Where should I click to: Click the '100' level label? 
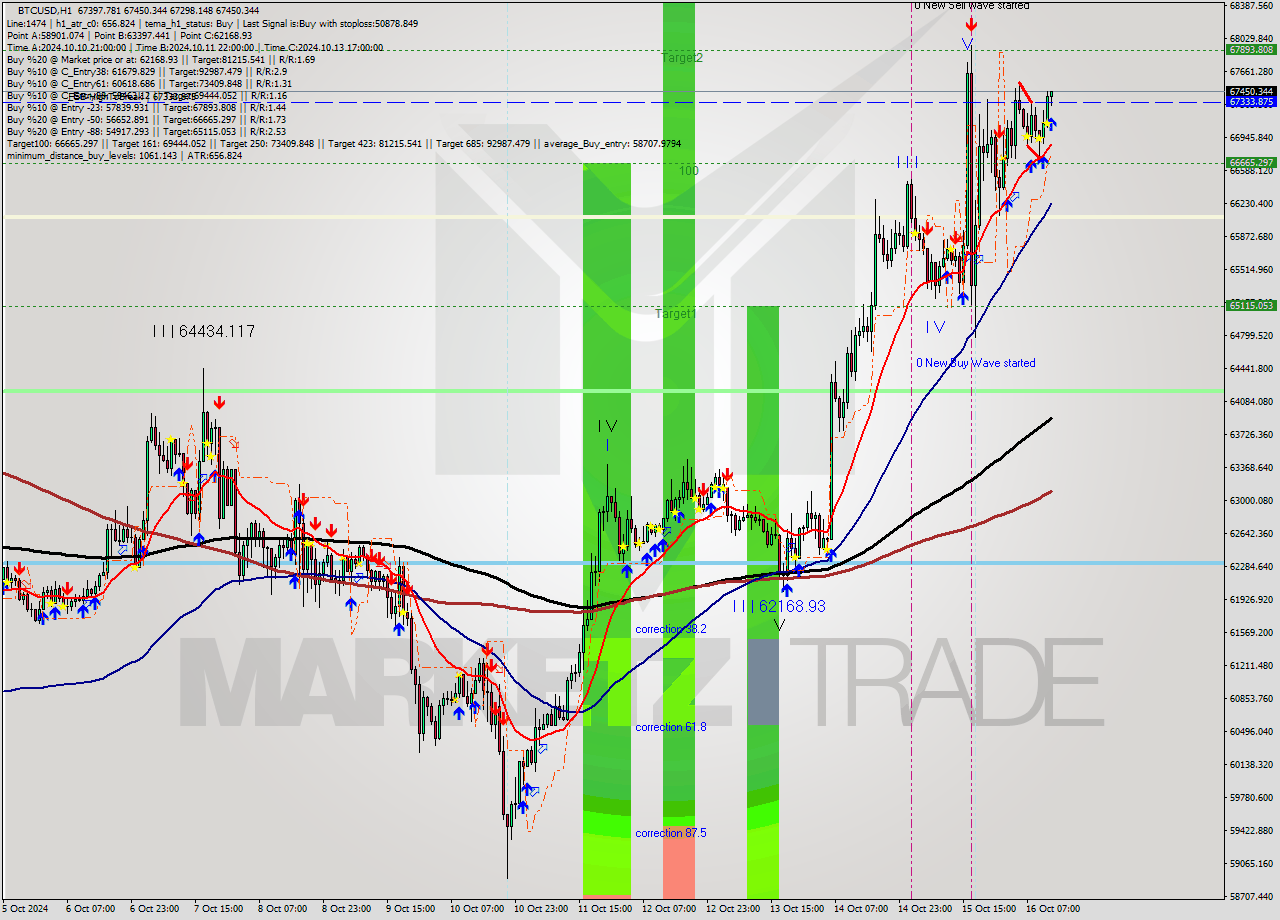689,171
